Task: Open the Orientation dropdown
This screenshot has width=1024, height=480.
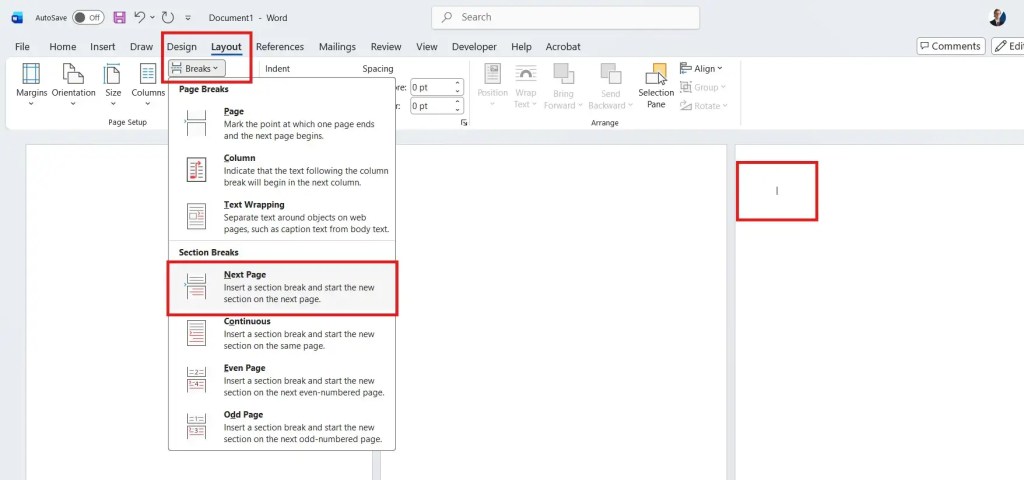Action: (x=73, y=84)
